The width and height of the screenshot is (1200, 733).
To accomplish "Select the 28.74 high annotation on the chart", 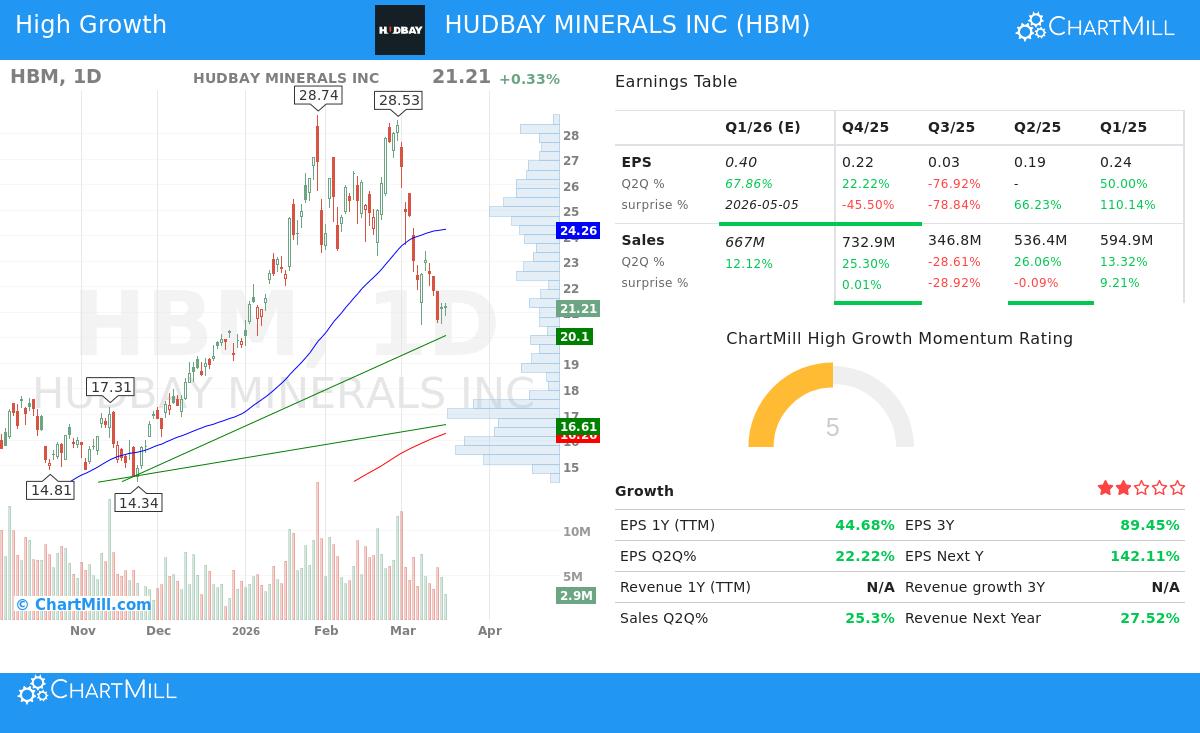I will pos(317,95).
